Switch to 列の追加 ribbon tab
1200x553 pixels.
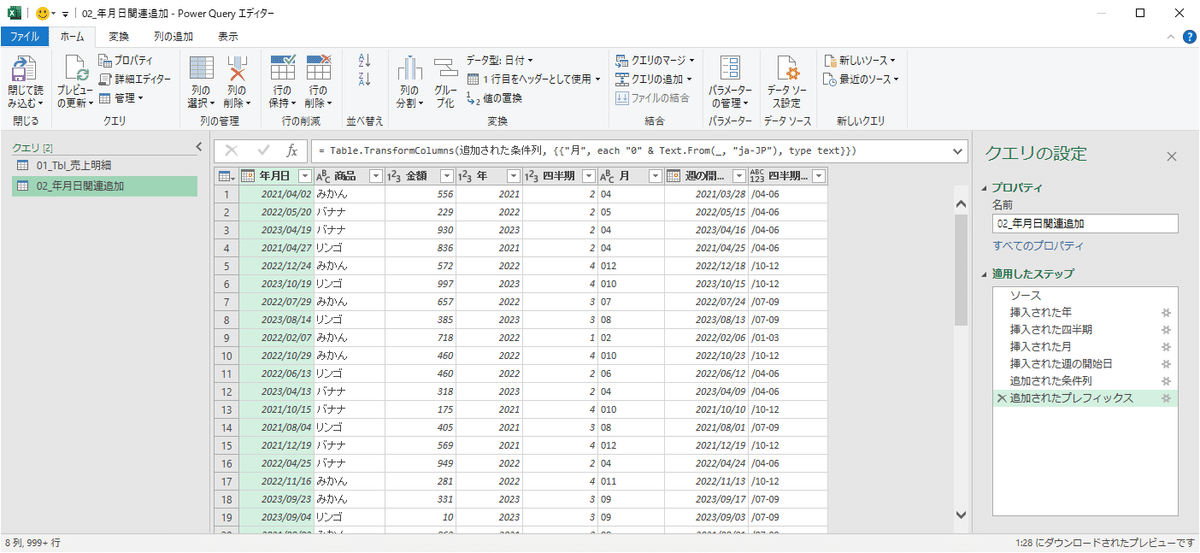(173, 36)
